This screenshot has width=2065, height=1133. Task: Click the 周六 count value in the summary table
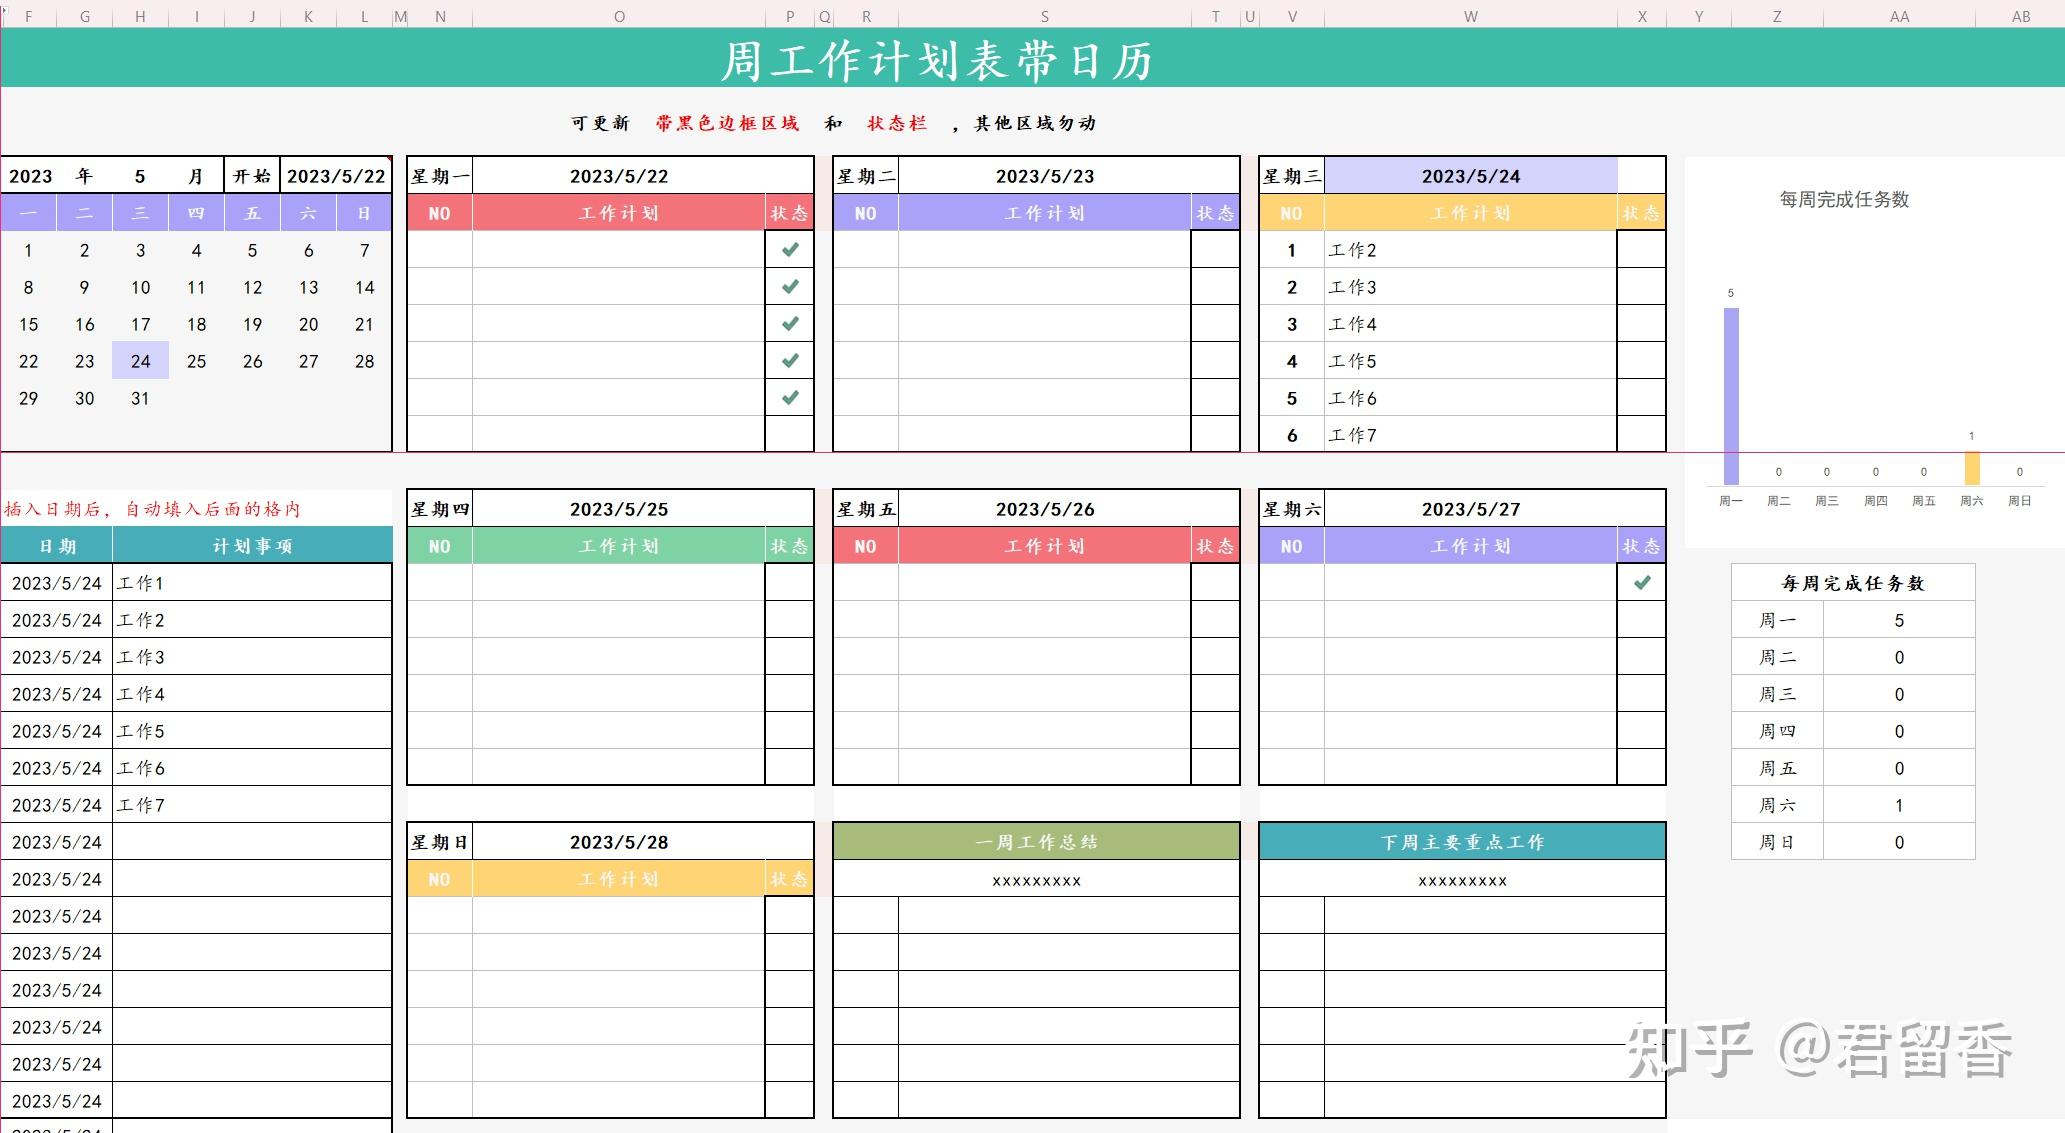pos(1898,804)
